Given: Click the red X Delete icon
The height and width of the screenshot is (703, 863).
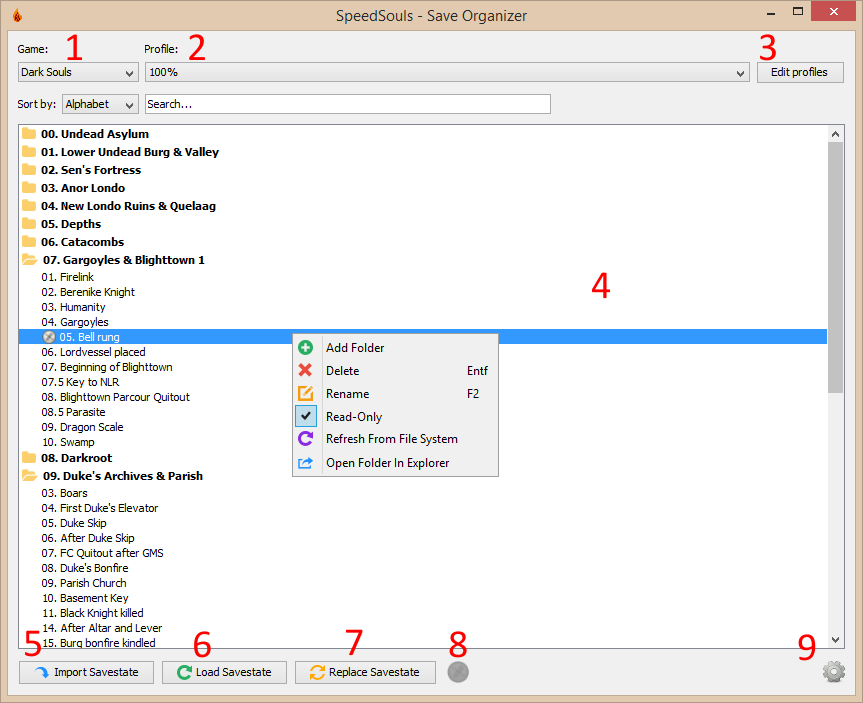Looking at the screenshot, I should [x=306, y=371].
